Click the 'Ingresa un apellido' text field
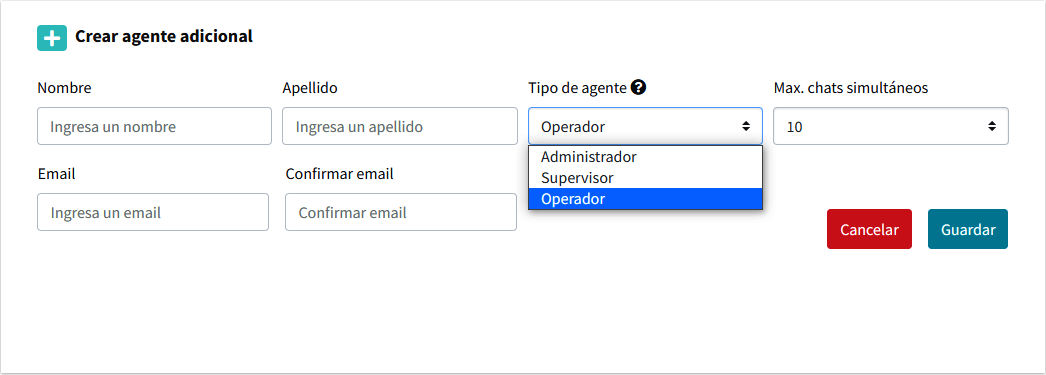Screen dimensions: 1046x375 [400, 126]
